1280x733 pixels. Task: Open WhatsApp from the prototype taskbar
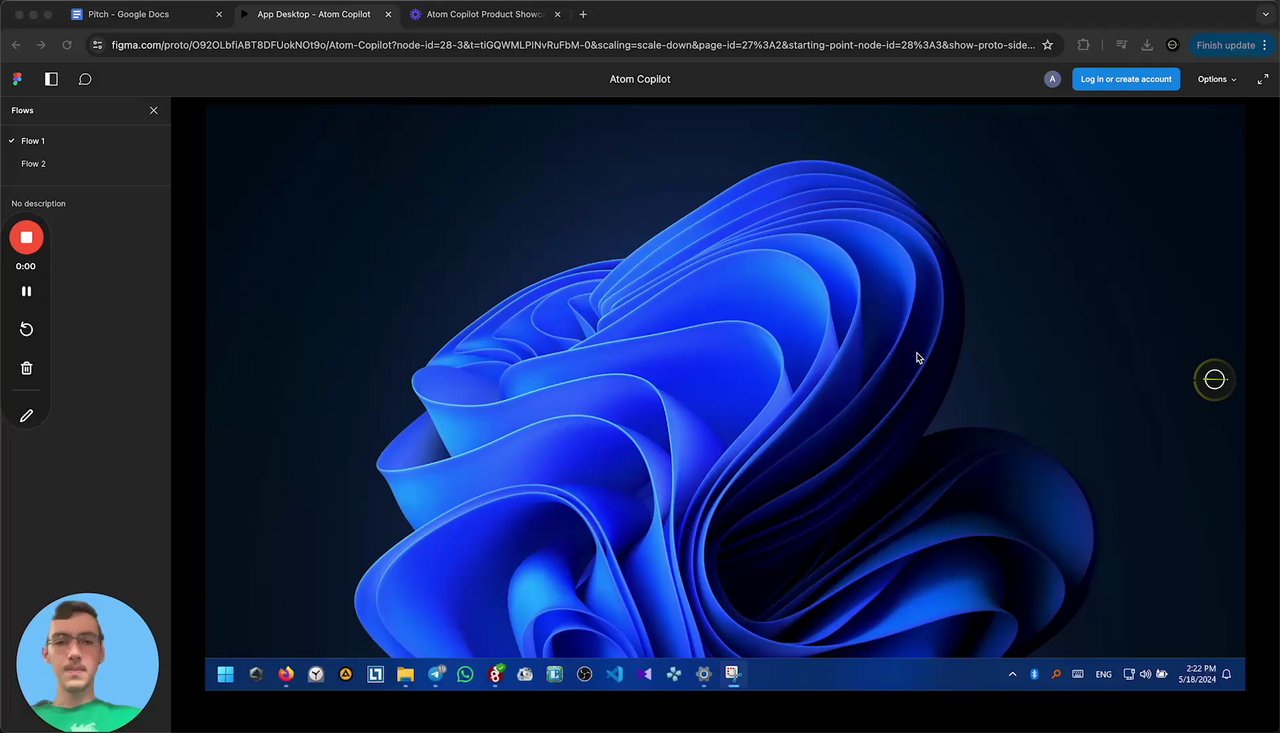click(465, 674)
